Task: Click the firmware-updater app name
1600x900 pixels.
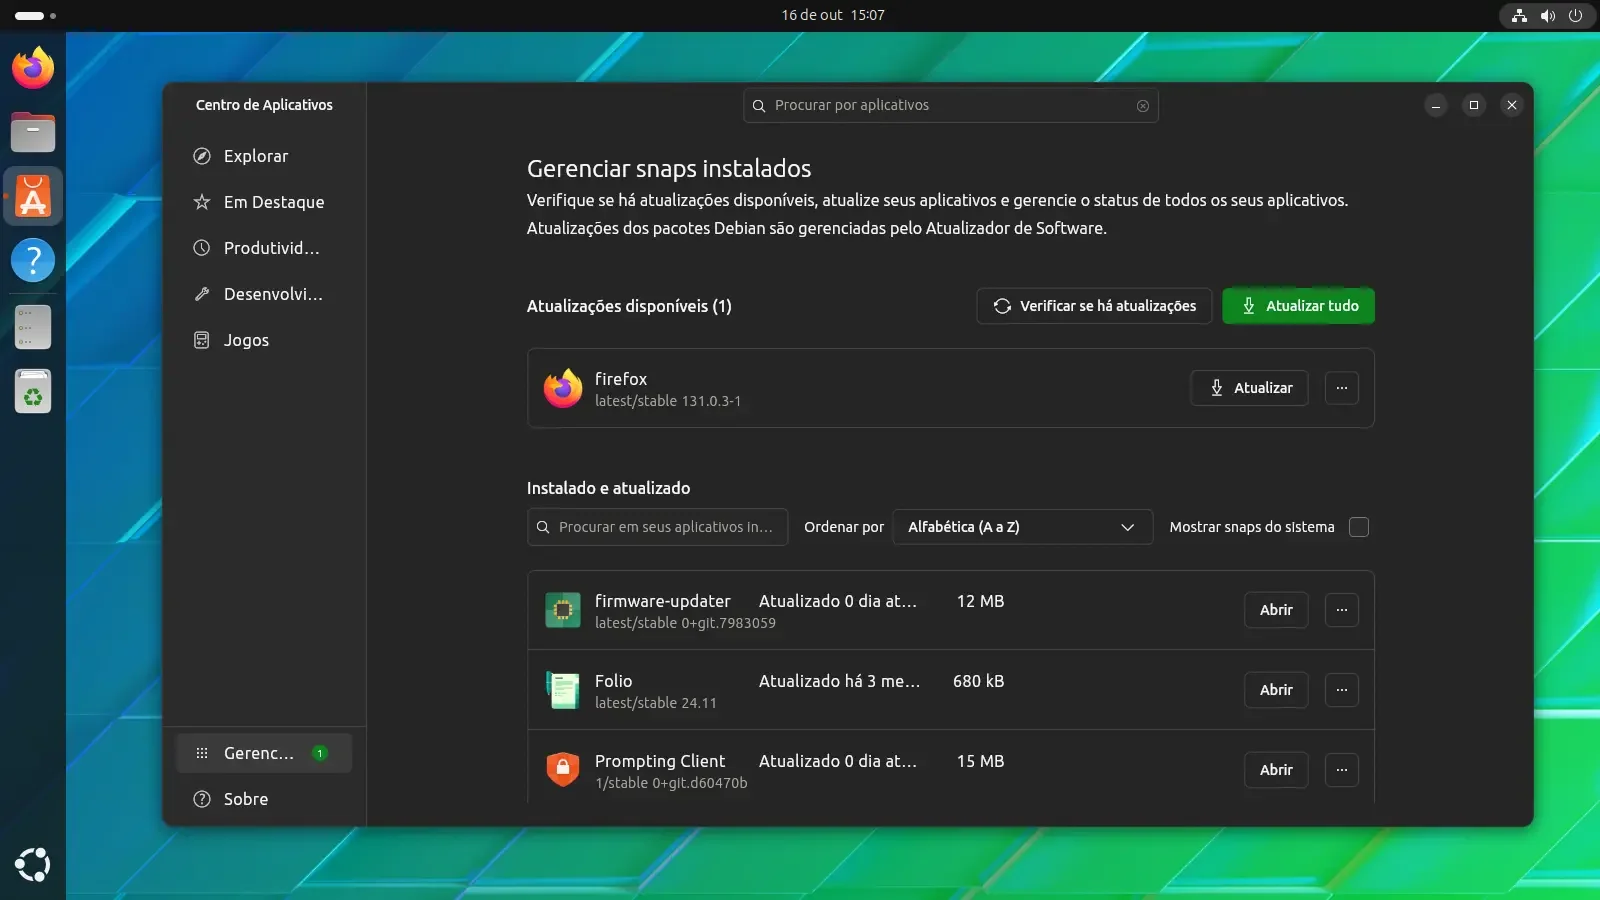Action: [662, 601]
